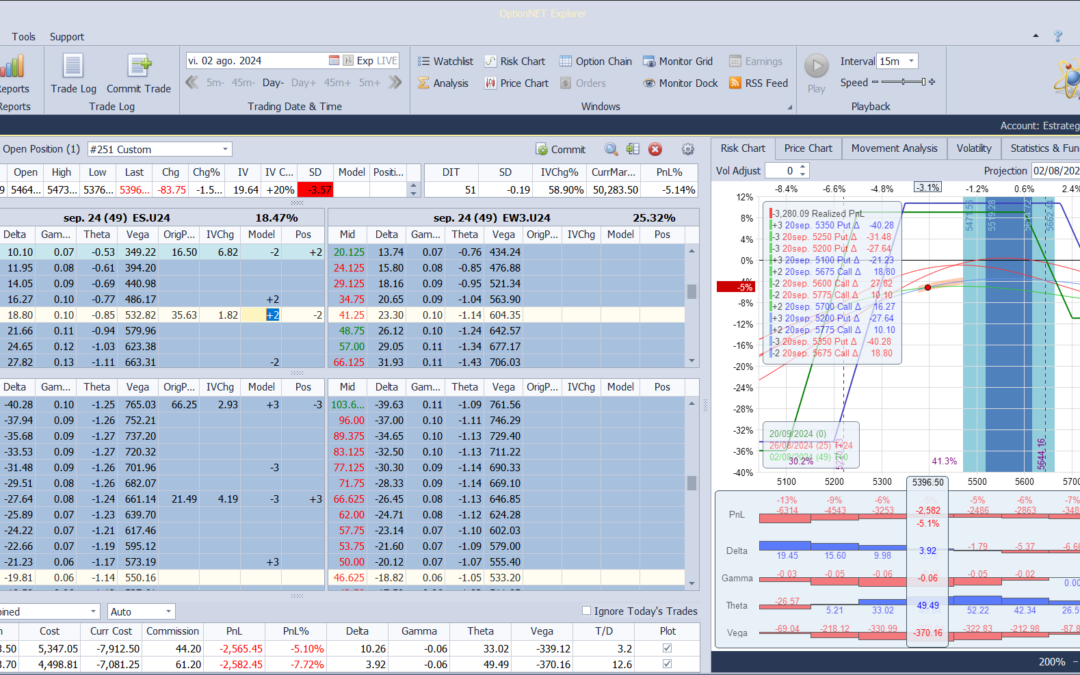Image resolution: width=1080 pixels, height=675 pixels.
Task: Decrease Vol Adjust with the down arrow
Action: [x=802, y=174]
